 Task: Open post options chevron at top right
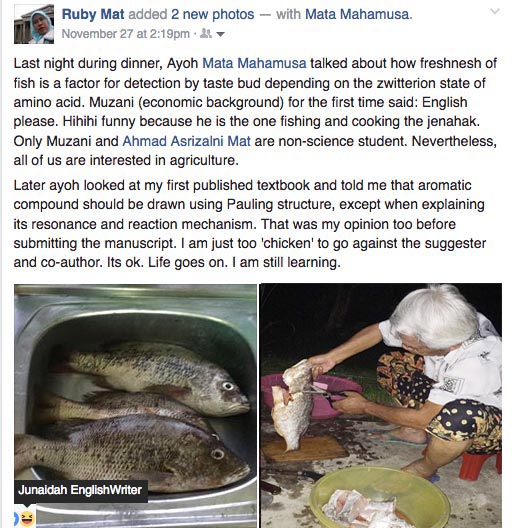(x=494, y=11)
